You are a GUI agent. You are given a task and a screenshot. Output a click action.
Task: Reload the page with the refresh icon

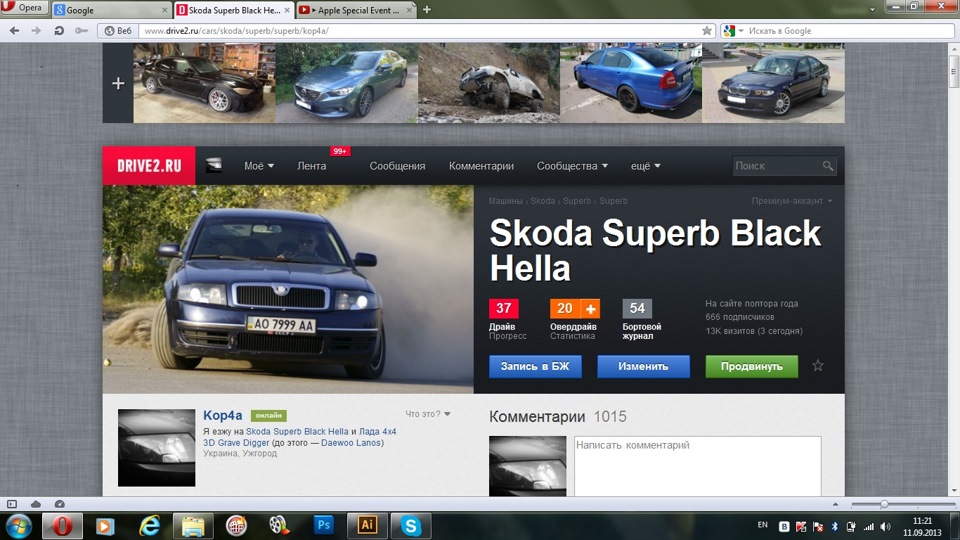(x=59, y=31)
